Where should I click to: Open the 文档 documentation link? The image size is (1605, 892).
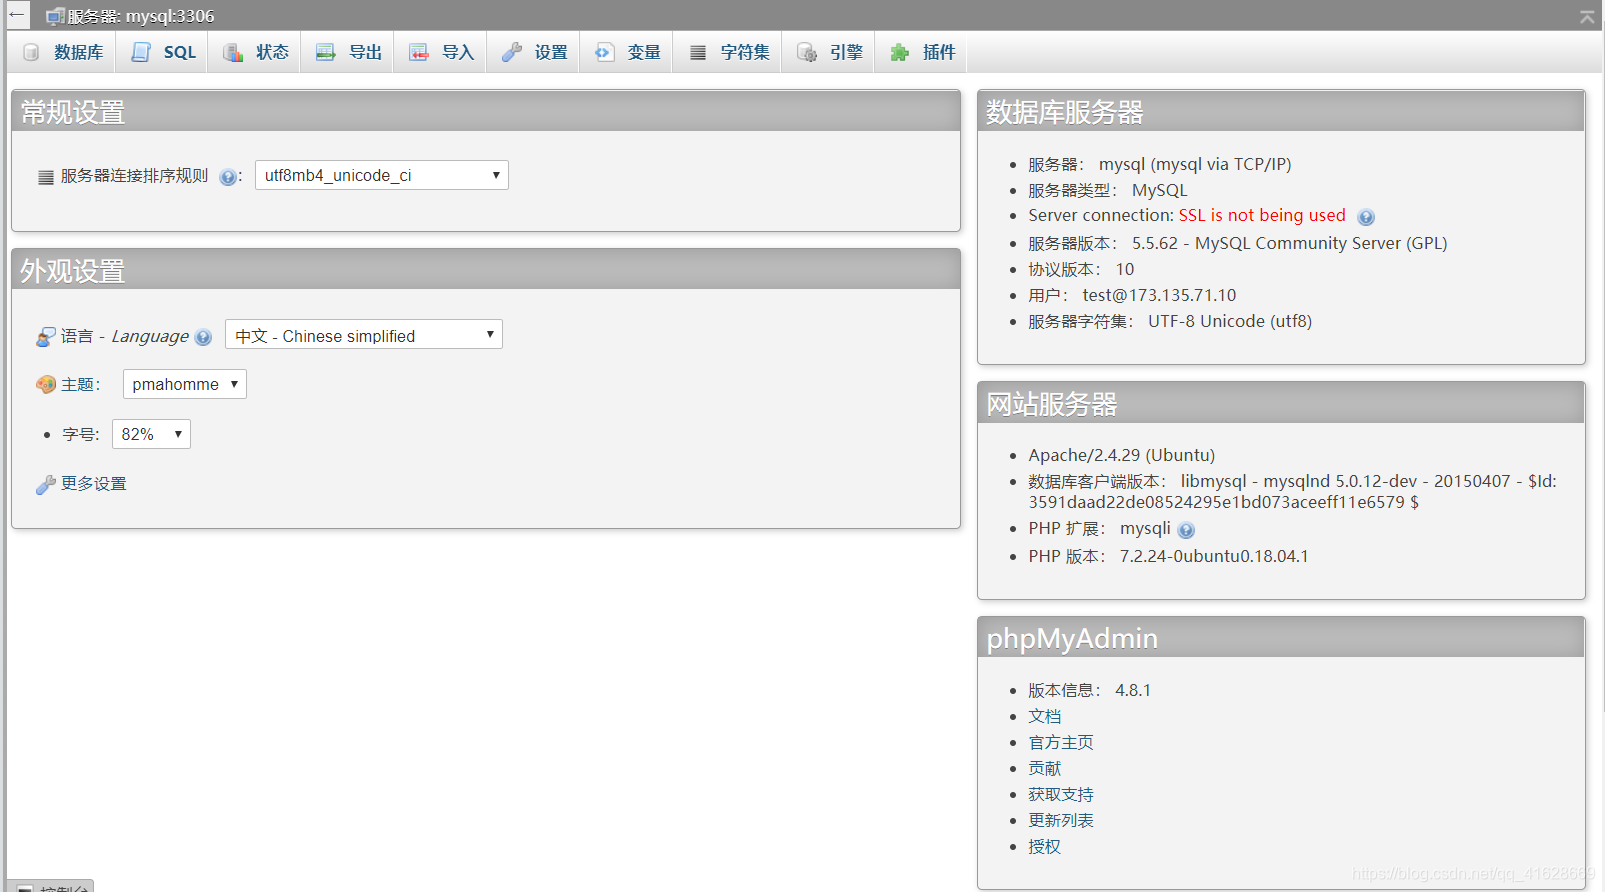pyautogui.click(x=1044, y=716)
